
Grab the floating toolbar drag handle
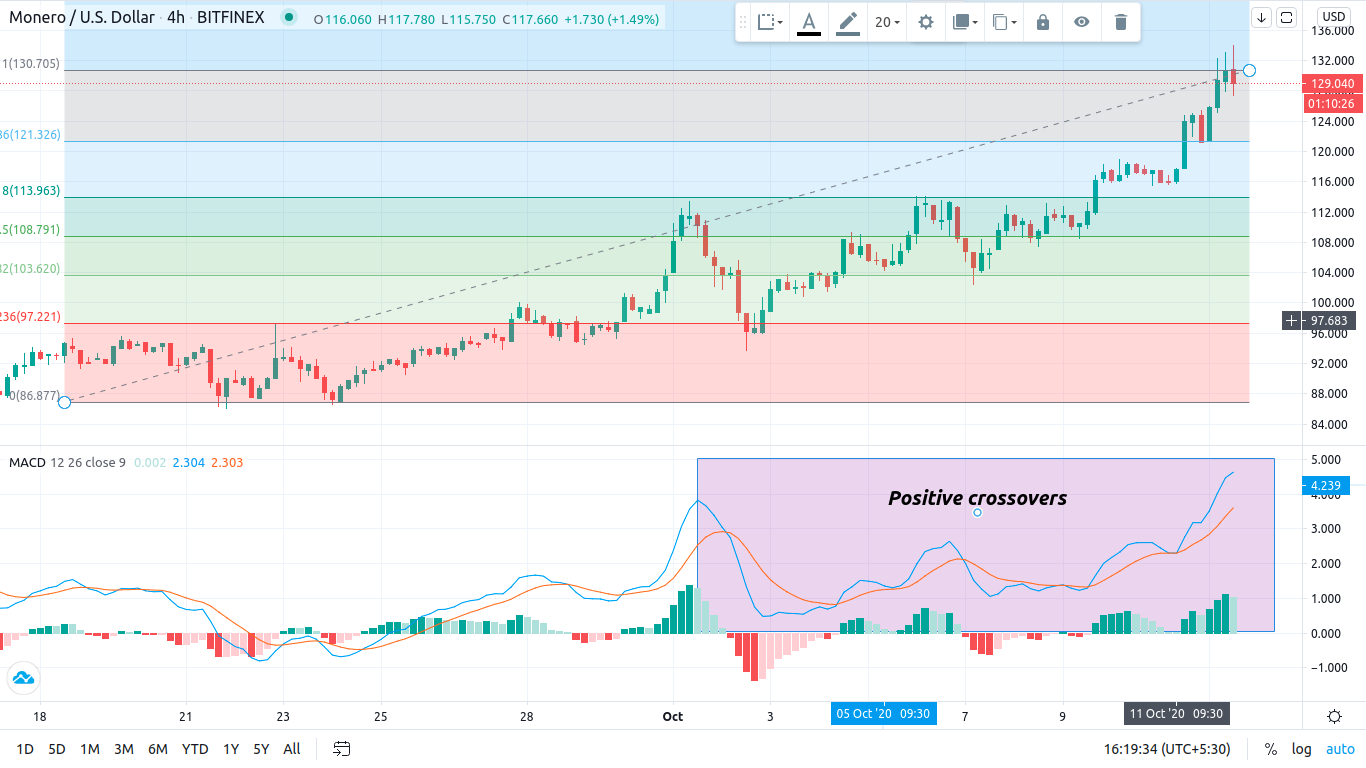coord(745,22)
